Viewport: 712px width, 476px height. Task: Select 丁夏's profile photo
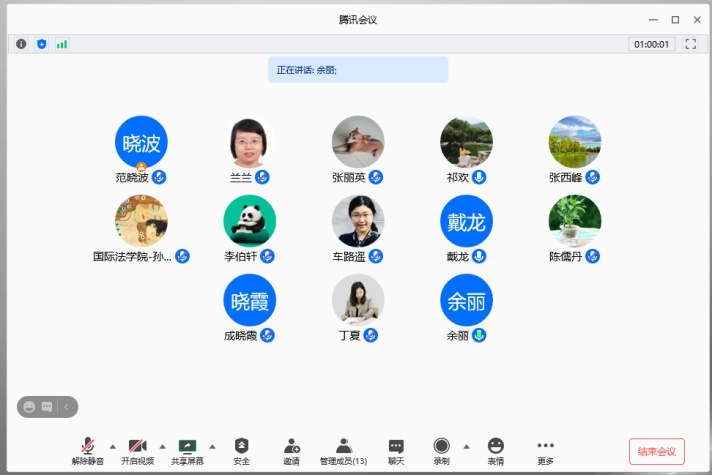pos(358,300)
